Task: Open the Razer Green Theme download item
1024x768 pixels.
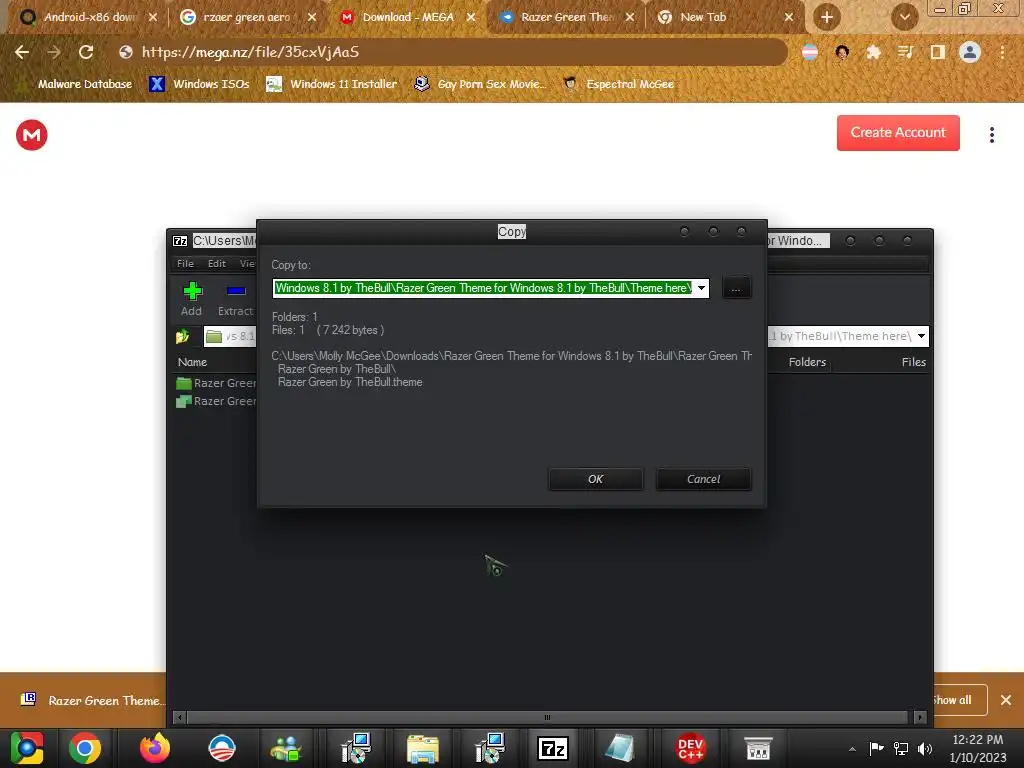Action: (x=91, y=700)
